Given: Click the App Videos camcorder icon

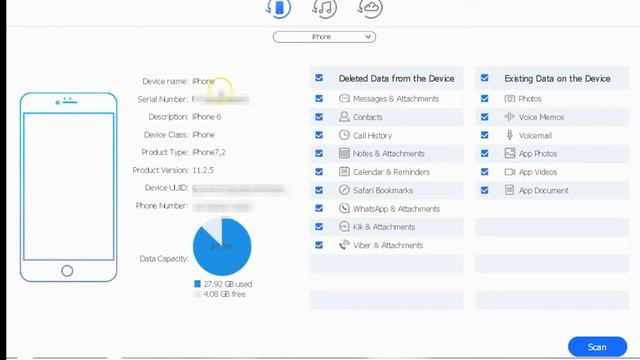Looking at the screenshot, I should (509, 172).
